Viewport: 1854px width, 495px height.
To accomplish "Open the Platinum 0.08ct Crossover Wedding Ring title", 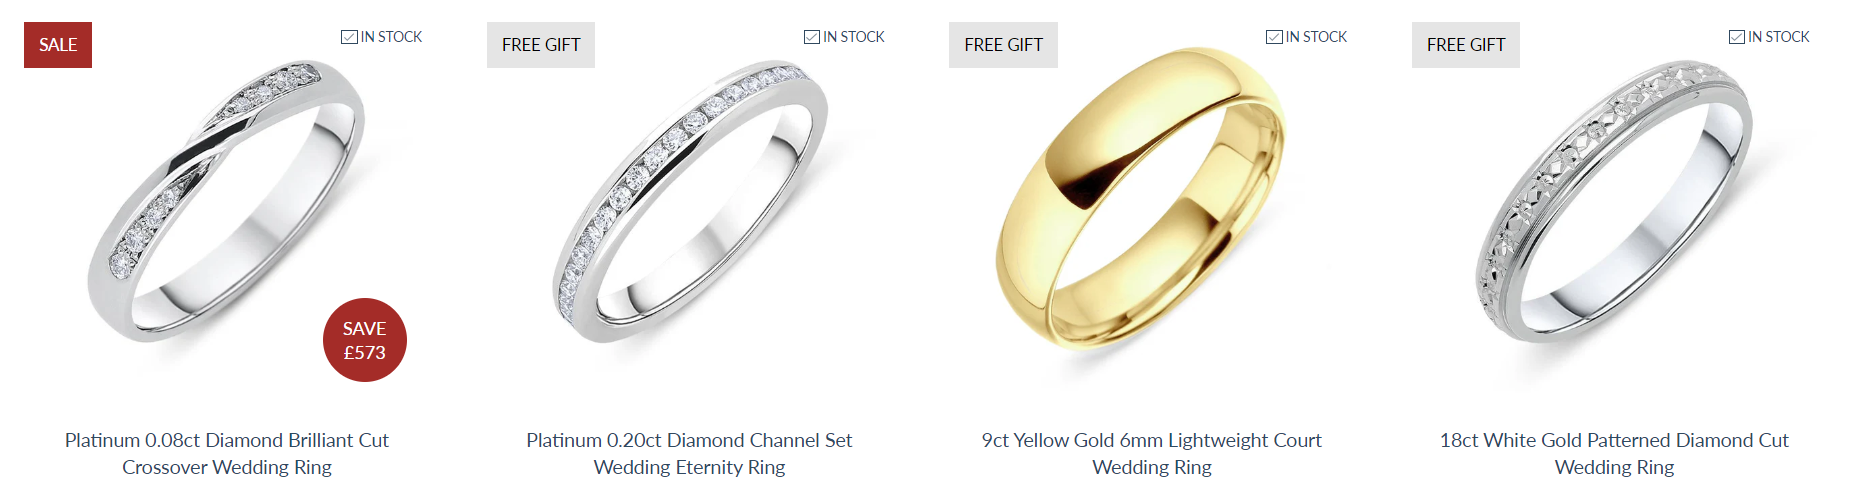I will coord(227,453).
